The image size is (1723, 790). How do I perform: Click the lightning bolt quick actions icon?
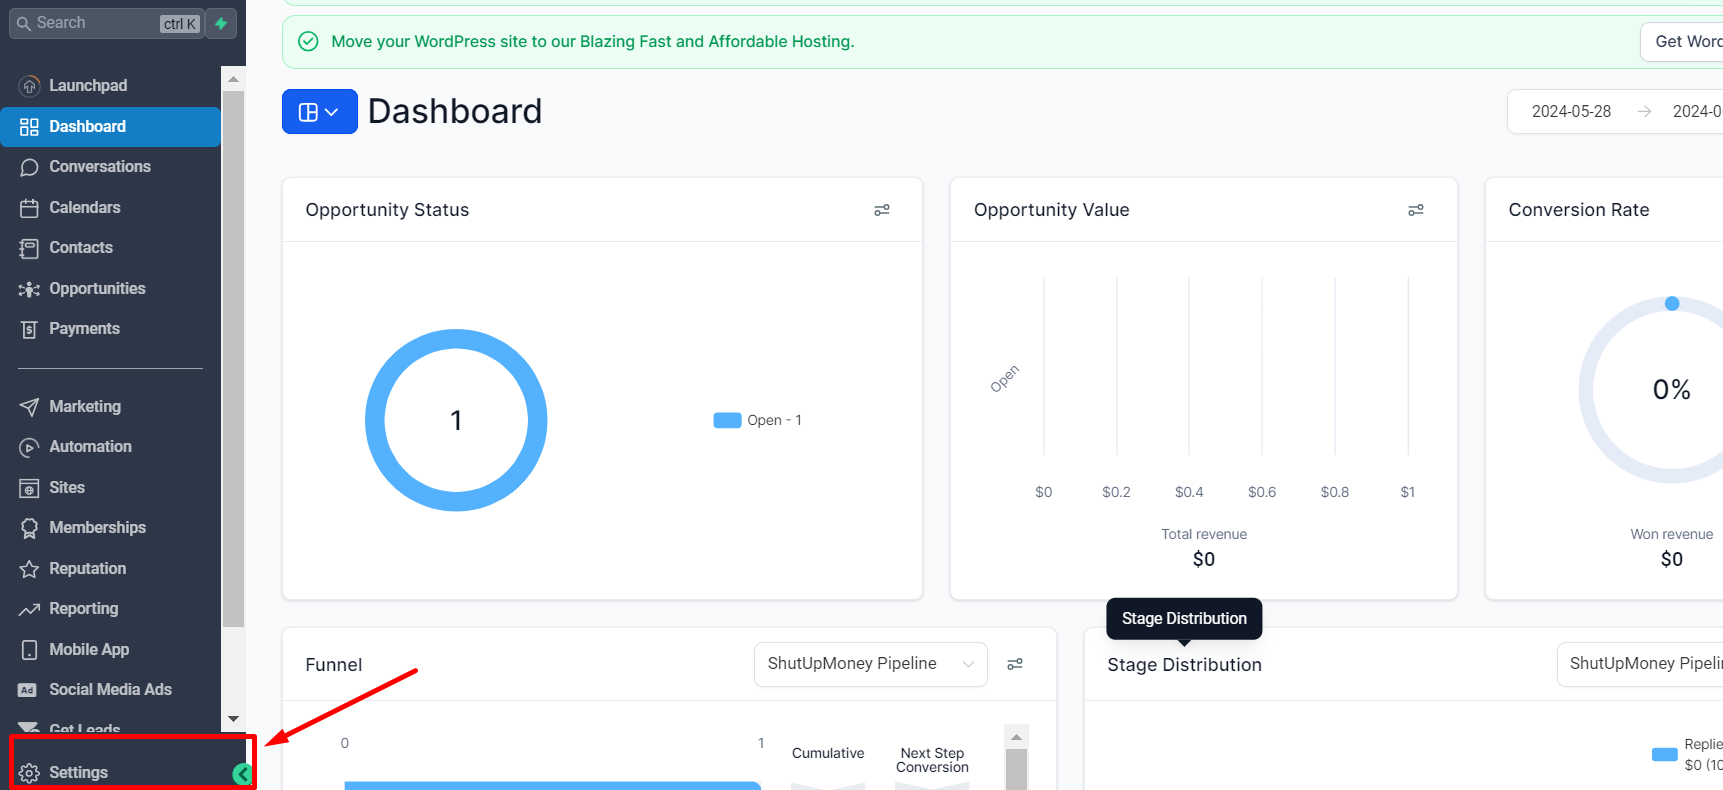(x=221, y=23)
